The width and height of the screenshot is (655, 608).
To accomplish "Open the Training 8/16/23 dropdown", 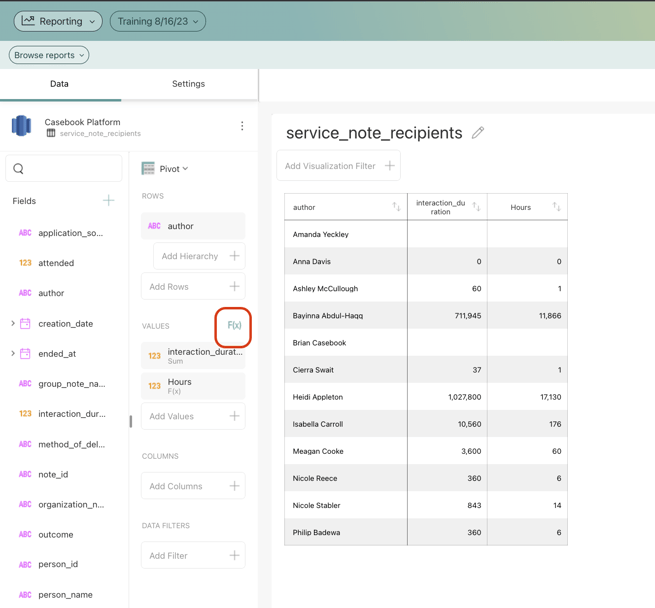I will (x=158, y=21).
